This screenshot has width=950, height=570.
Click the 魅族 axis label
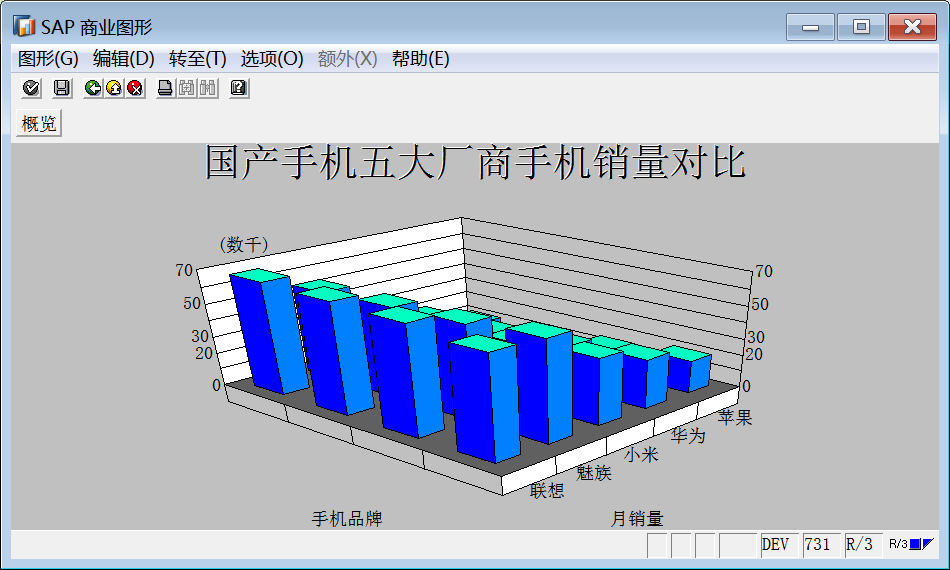[x=594, y=472]
